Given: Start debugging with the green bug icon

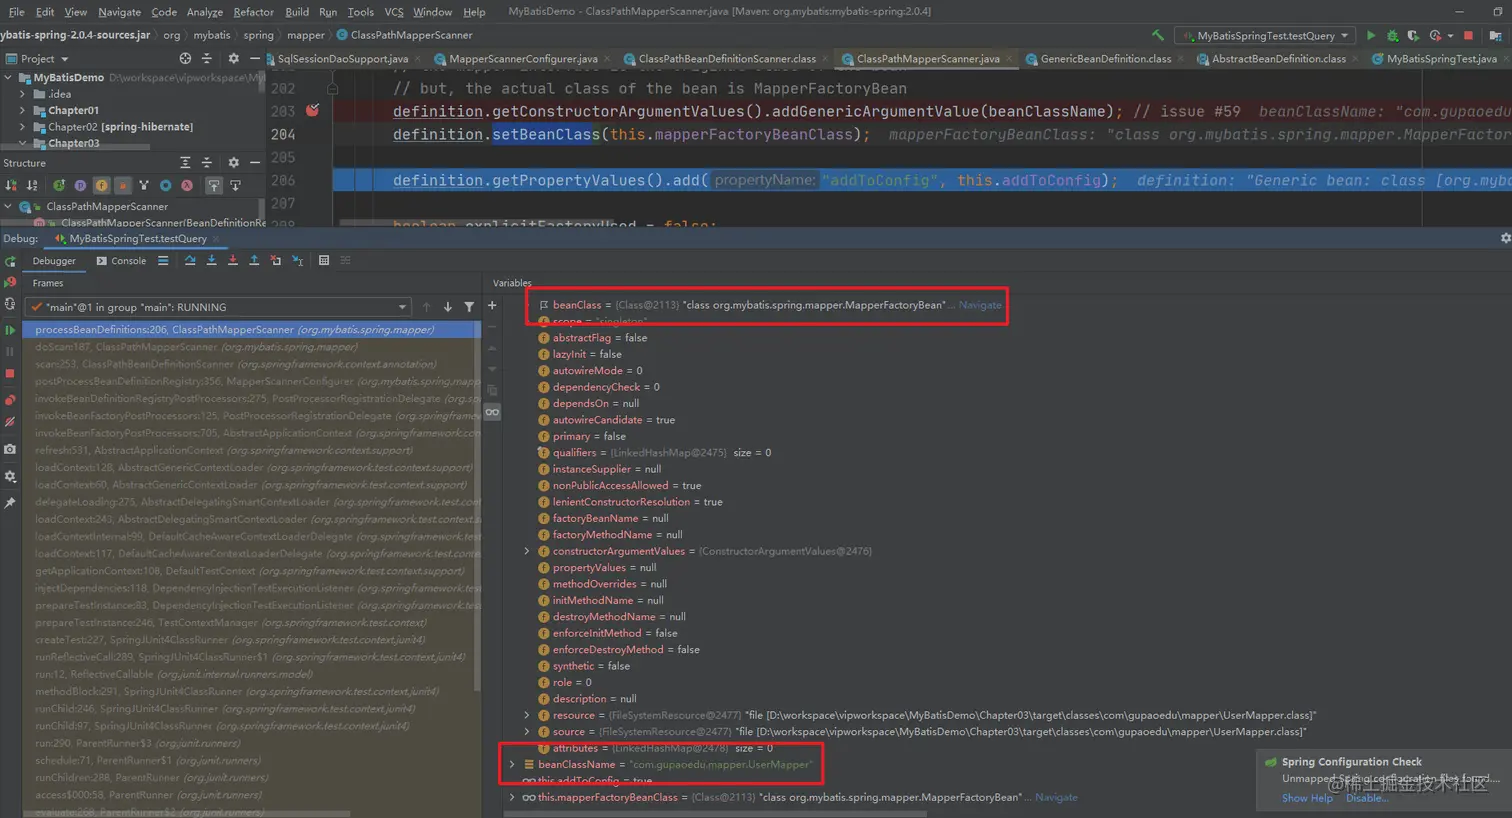Looking at the screenshot, I should 1392,35.
